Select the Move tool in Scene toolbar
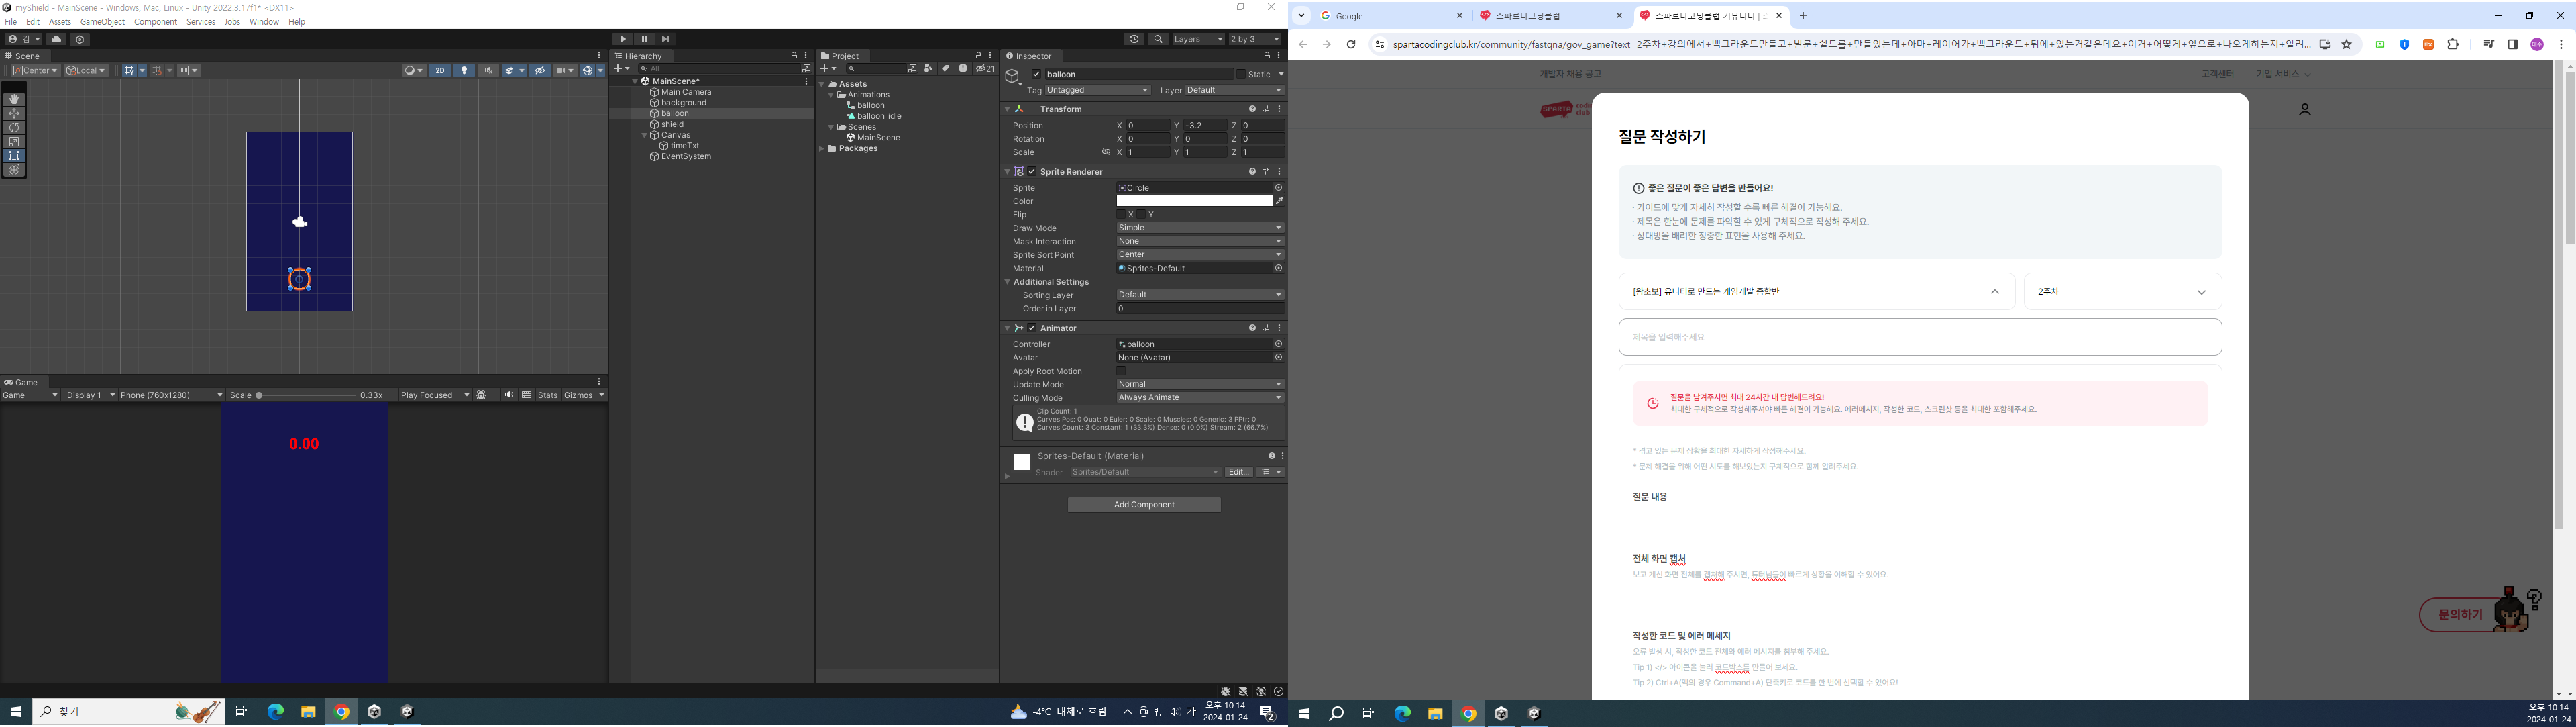The image size is (2576, 727). (x=14, y=113)
